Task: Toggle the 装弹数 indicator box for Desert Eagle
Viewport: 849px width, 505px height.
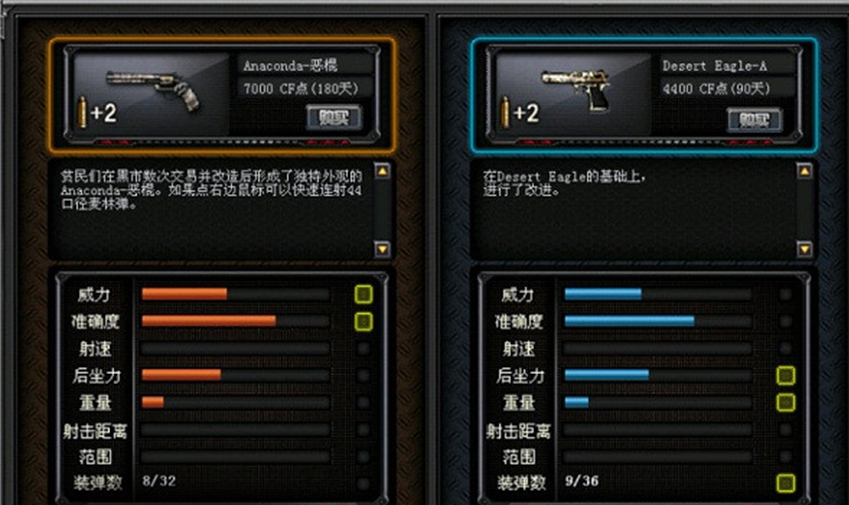Action: tap(786, 483)
